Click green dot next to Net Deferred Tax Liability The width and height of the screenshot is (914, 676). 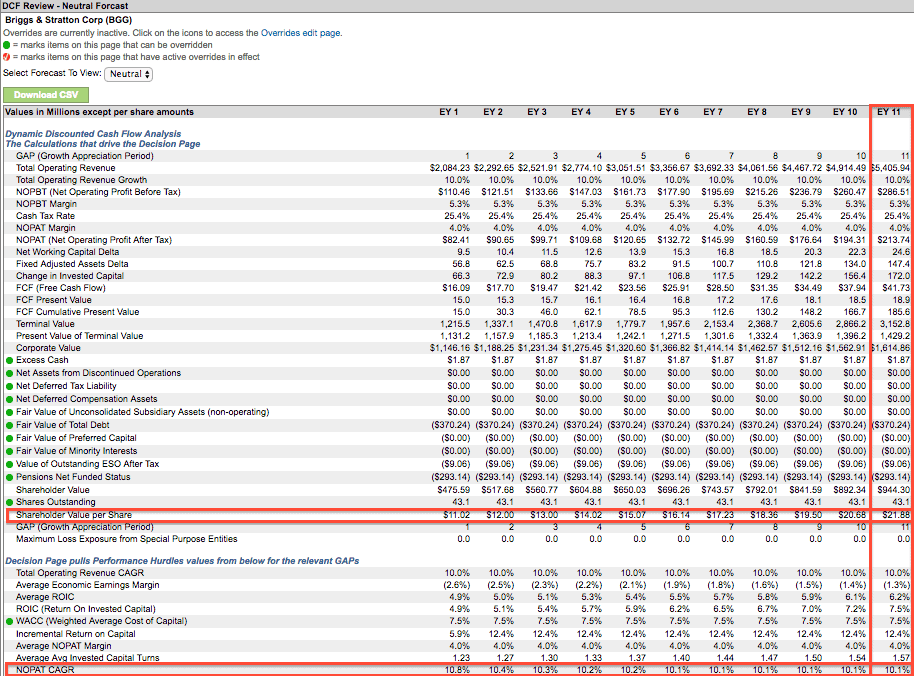9,386
